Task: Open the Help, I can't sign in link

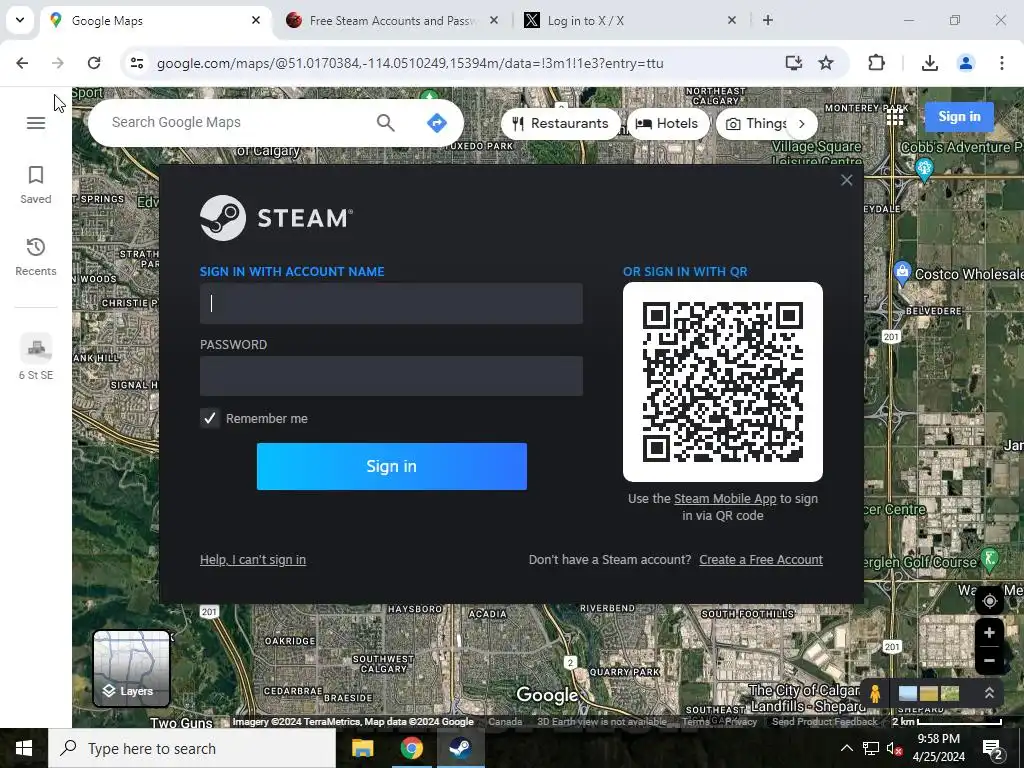Action: tap(253, 560)
